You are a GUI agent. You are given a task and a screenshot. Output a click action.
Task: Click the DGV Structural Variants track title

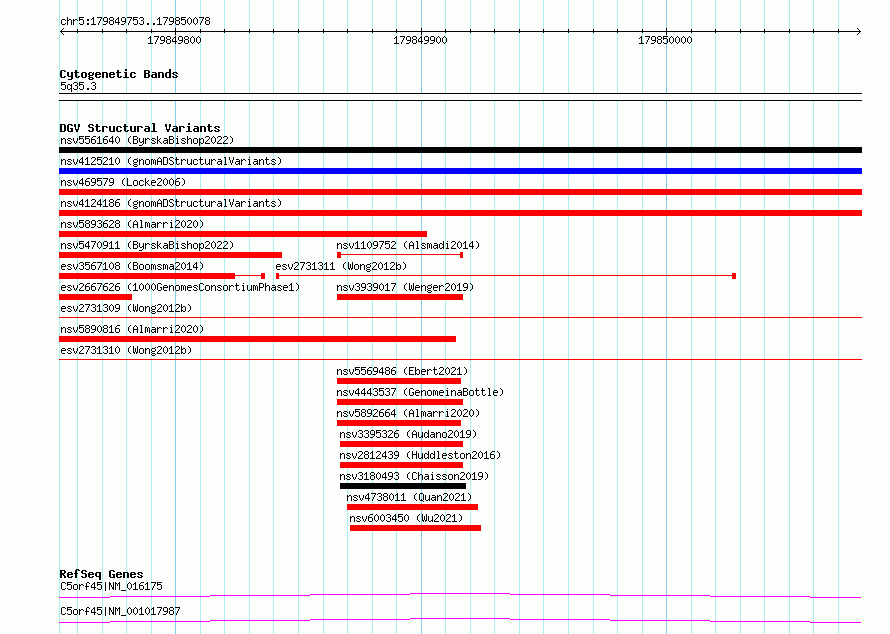(x=140, y=128)
